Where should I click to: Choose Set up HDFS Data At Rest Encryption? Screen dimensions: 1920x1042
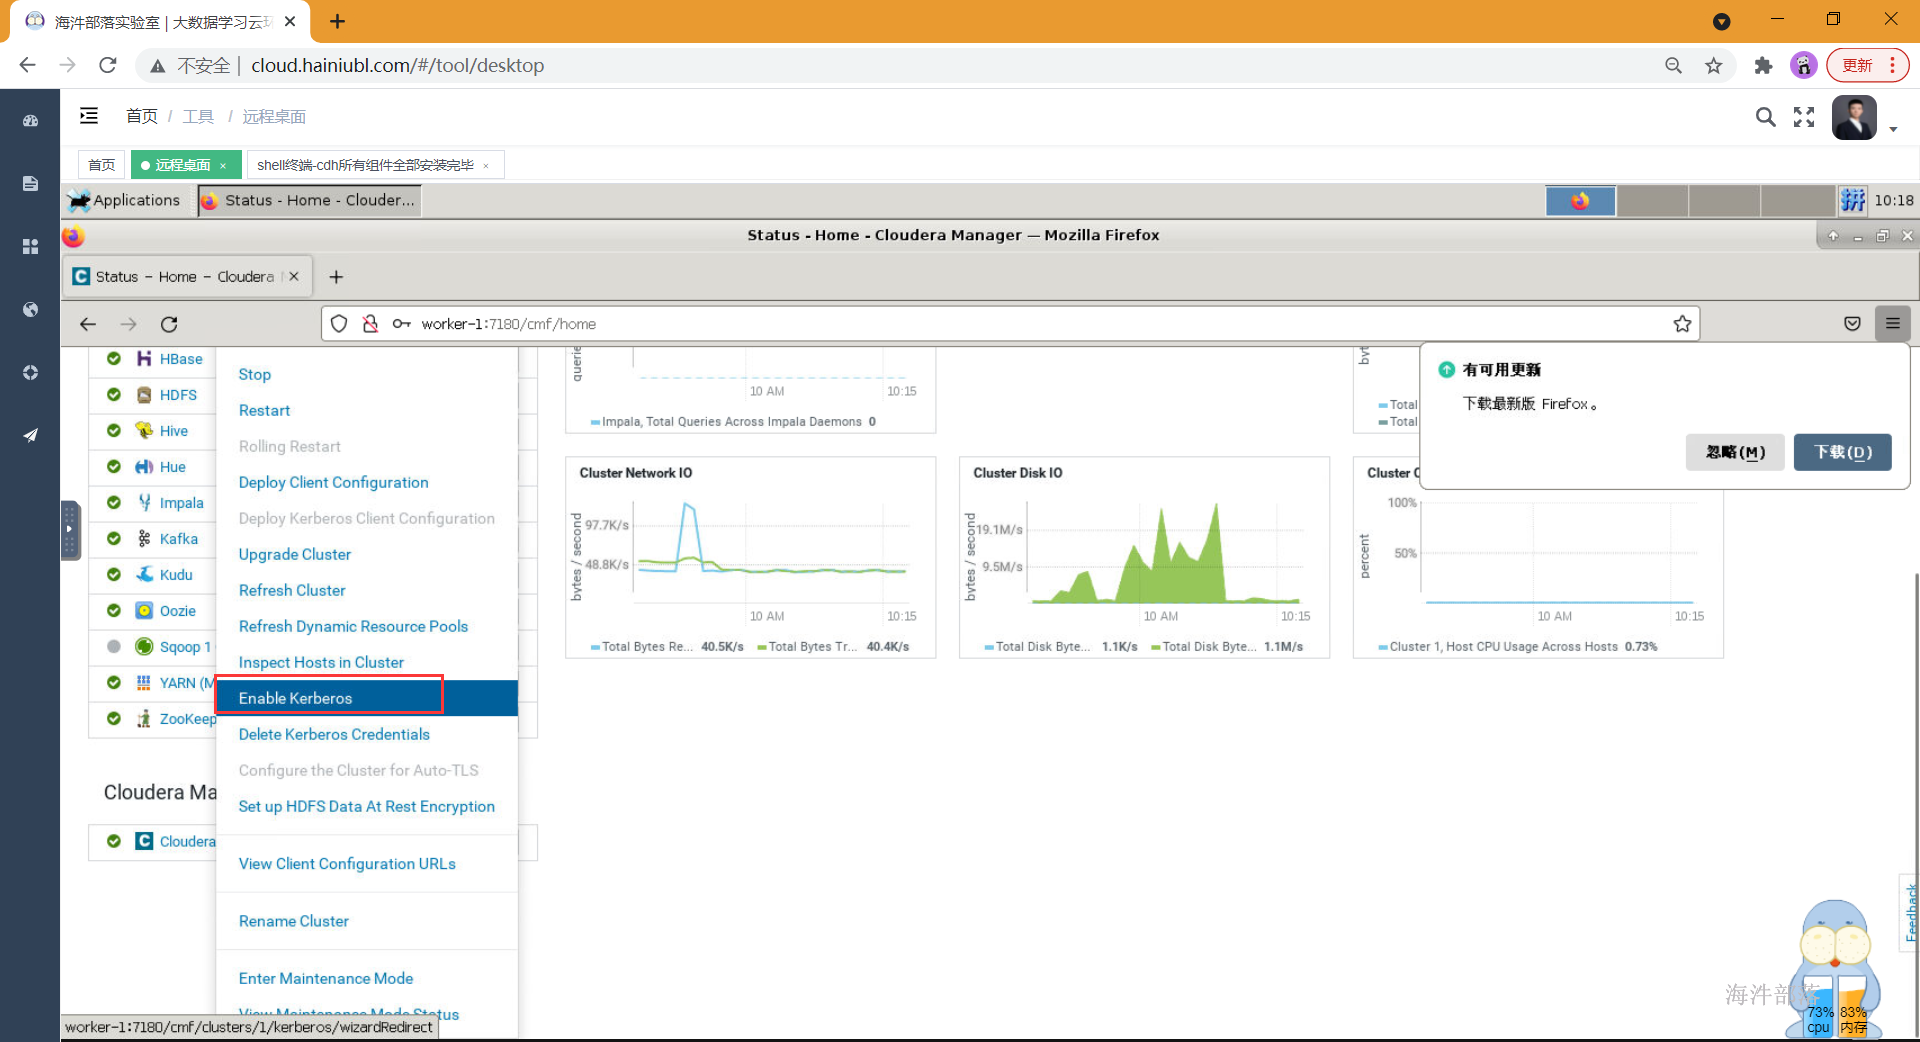point(367,806)
